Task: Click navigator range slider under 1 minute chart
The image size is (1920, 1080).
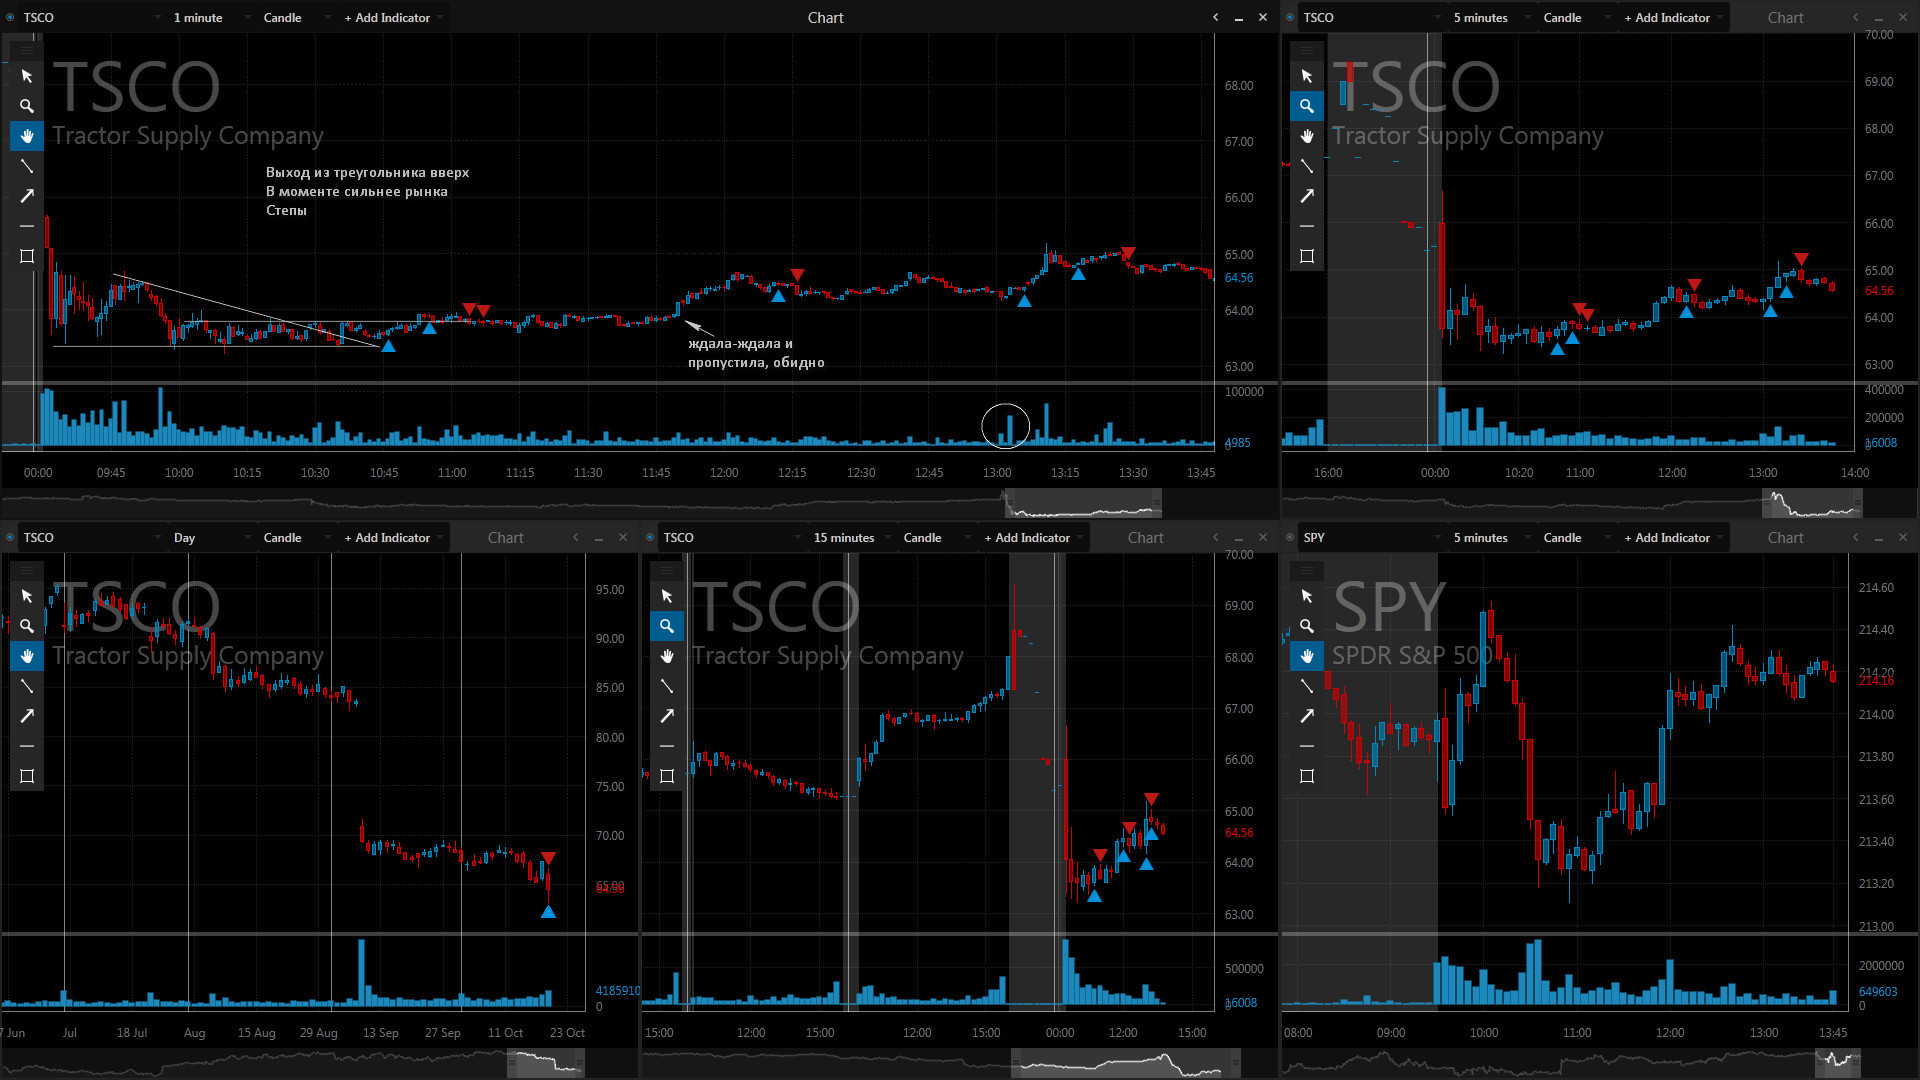Action: tap(1083, 503)
